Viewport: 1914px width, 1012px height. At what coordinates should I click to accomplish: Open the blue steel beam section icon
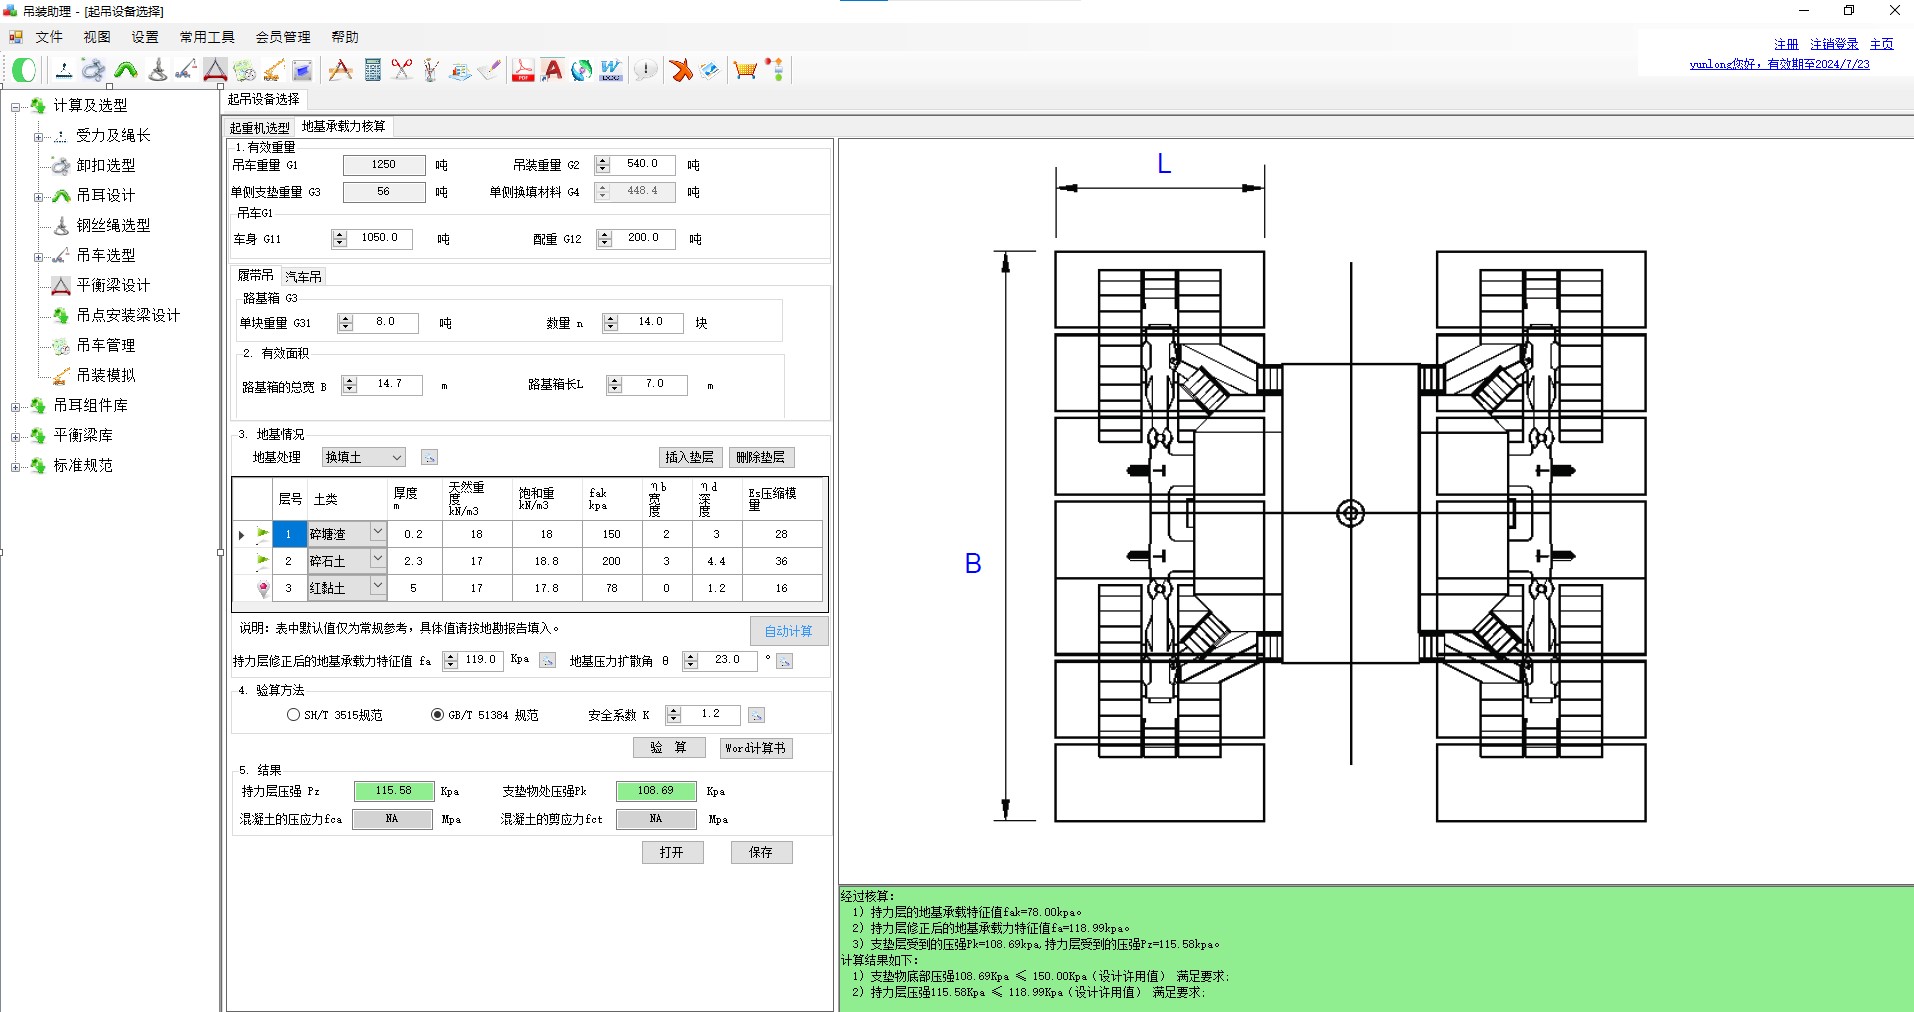click(x=302, y=70)
